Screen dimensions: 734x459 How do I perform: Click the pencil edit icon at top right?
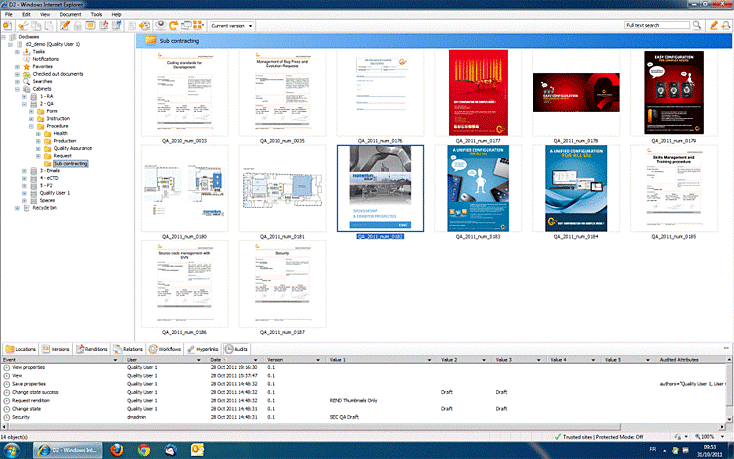[x=713, y=24]
